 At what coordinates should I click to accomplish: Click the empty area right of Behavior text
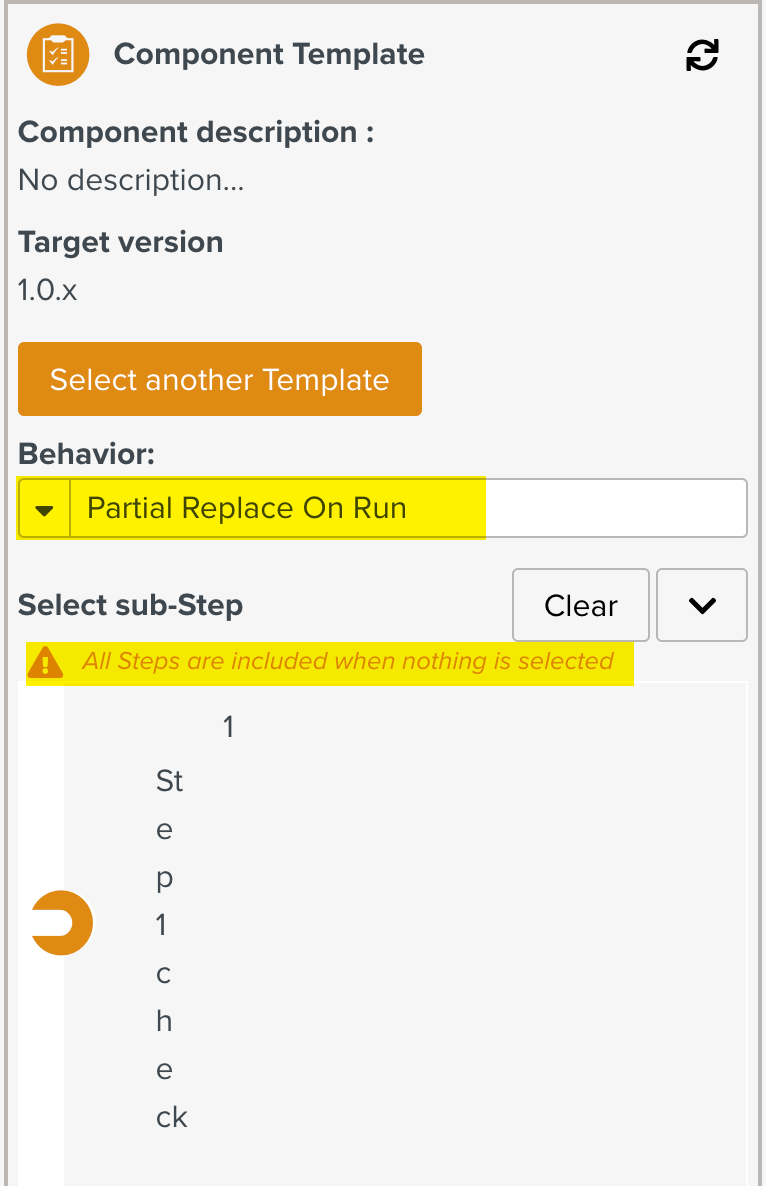pos(615,508)
